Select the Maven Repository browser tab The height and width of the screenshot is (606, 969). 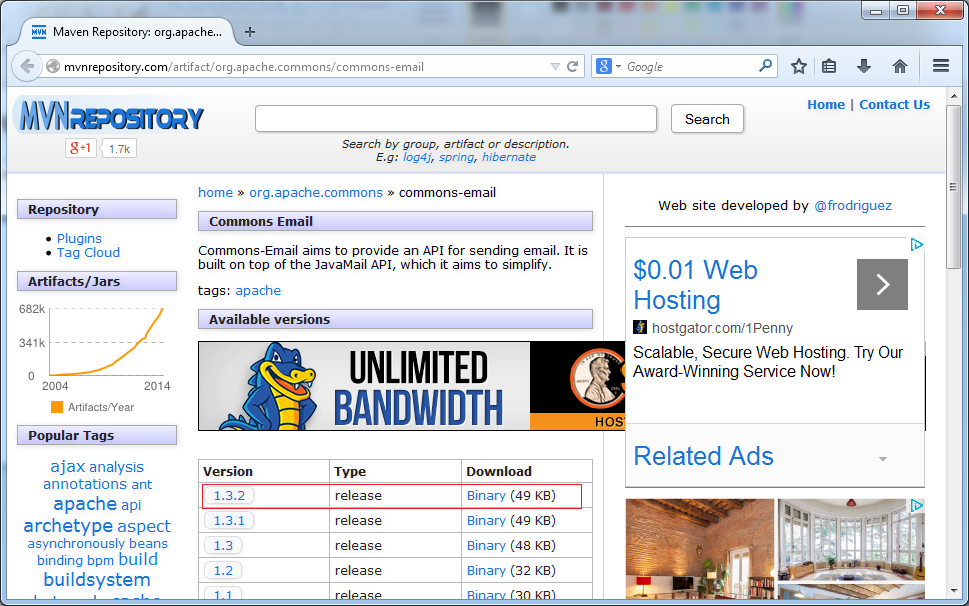click(x=128, y=32)
